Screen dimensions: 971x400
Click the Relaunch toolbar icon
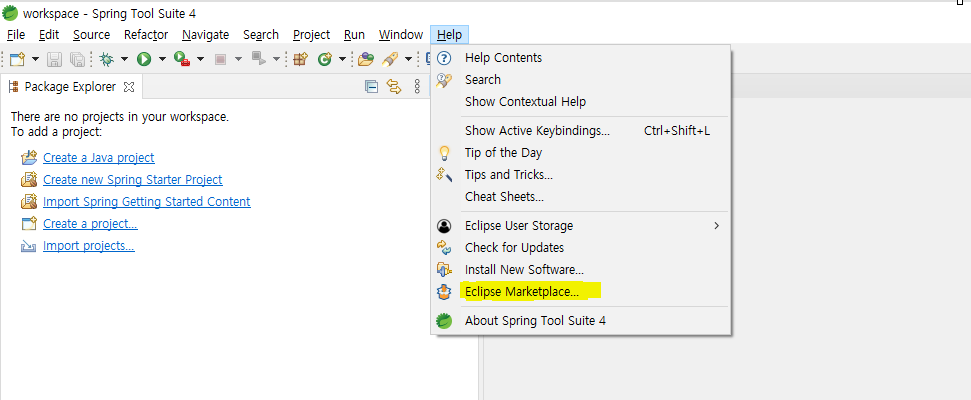258,59
